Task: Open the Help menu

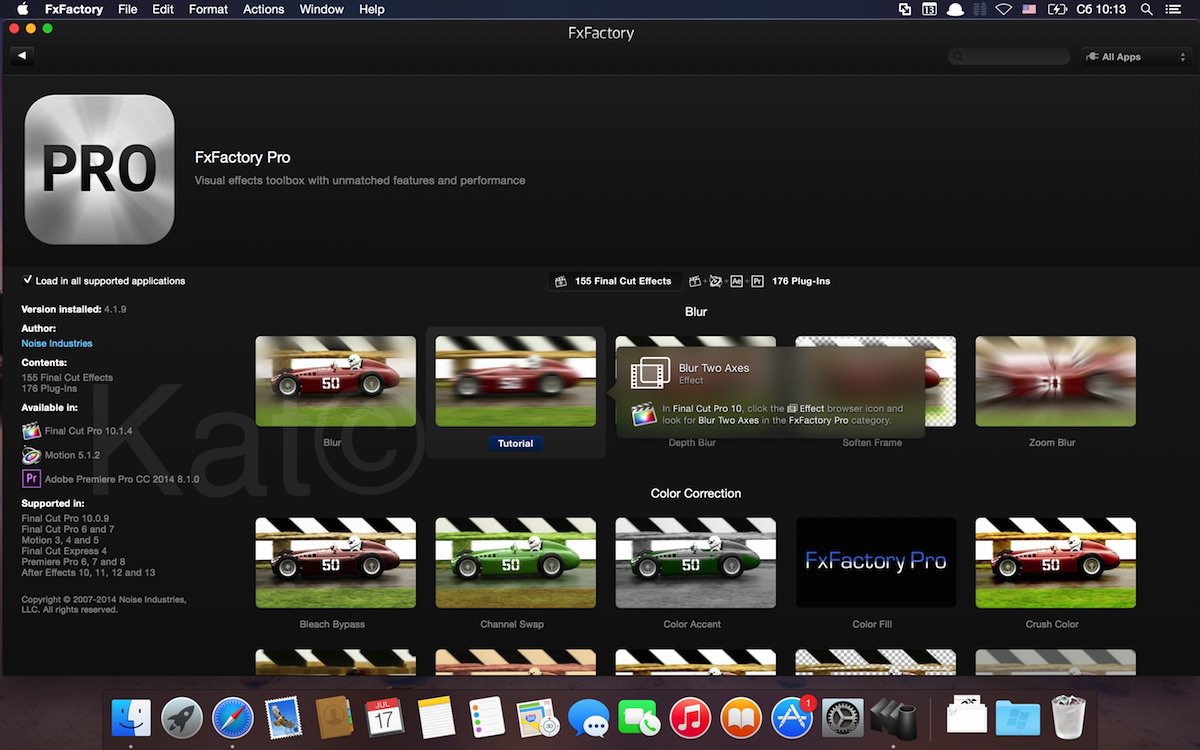Action: click(x=372, y=9)
